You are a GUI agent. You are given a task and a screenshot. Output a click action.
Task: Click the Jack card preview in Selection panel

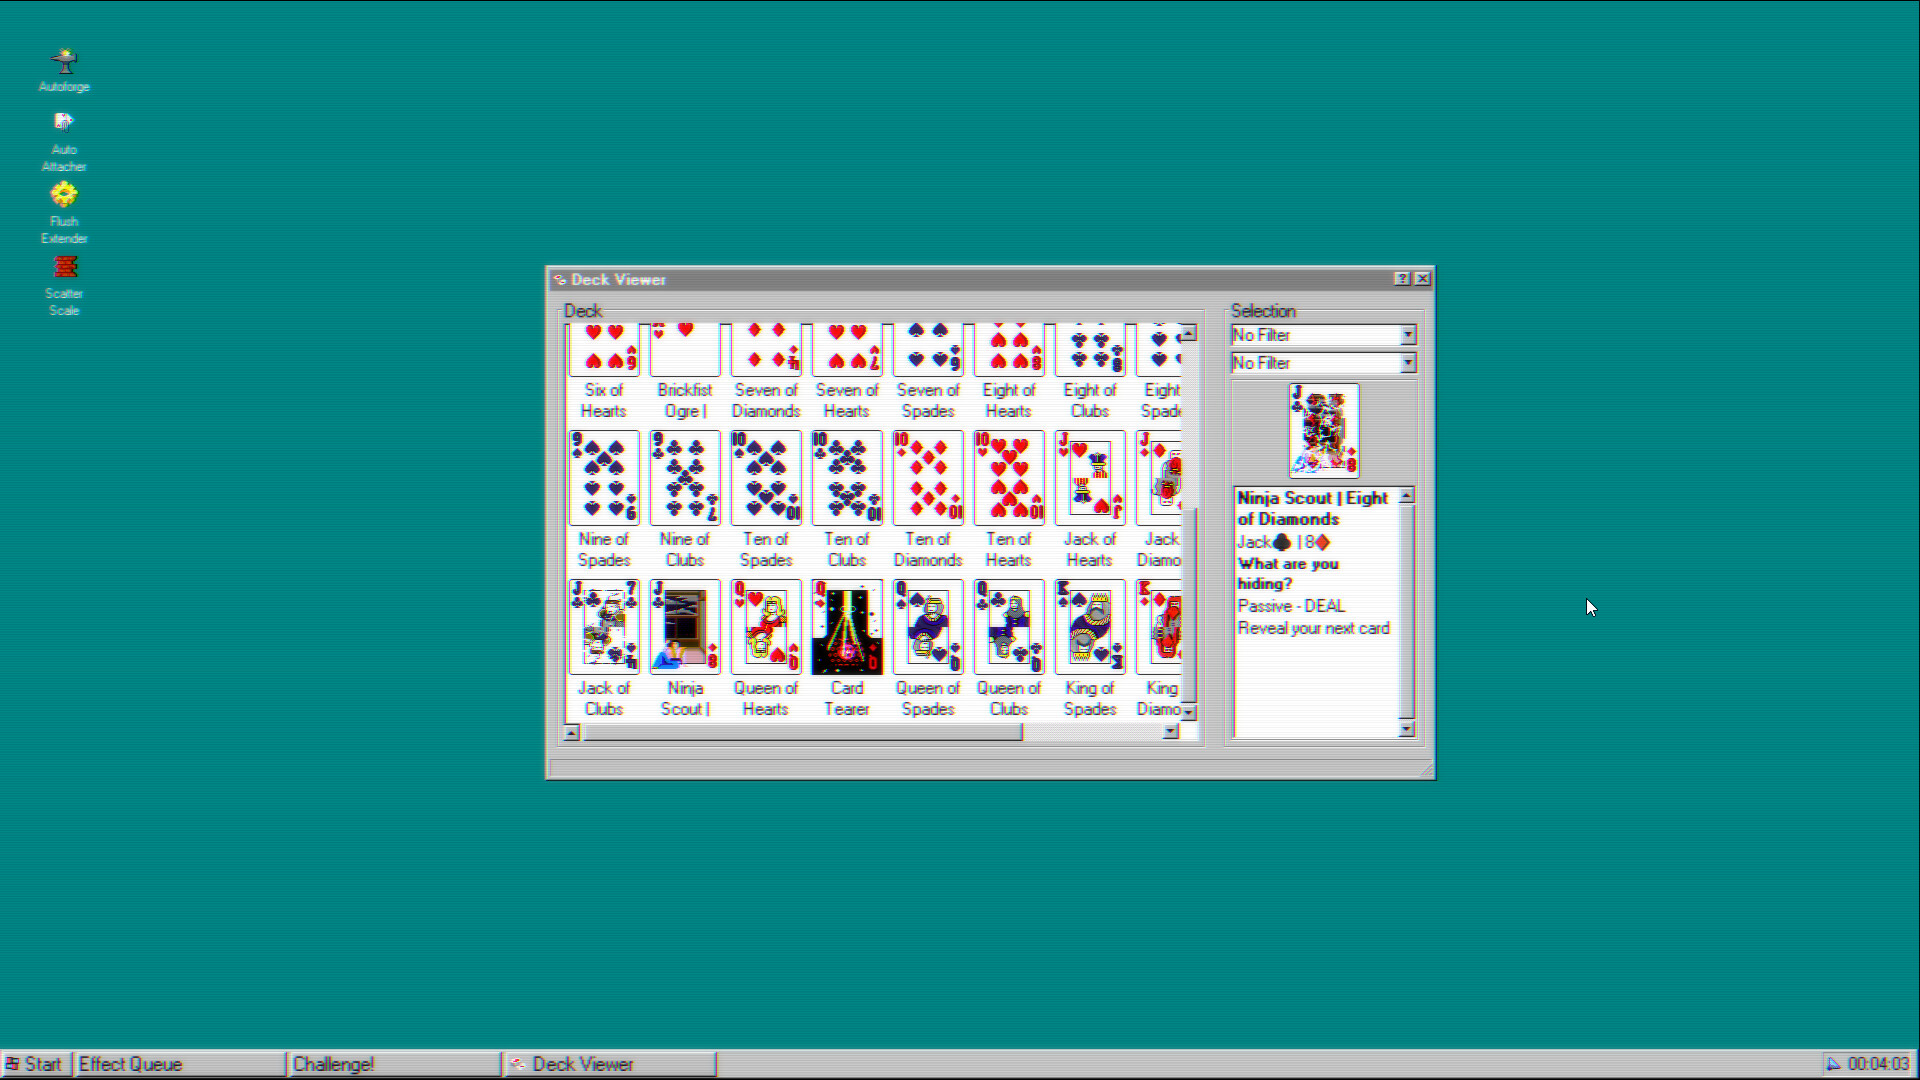pos(1322,432)
